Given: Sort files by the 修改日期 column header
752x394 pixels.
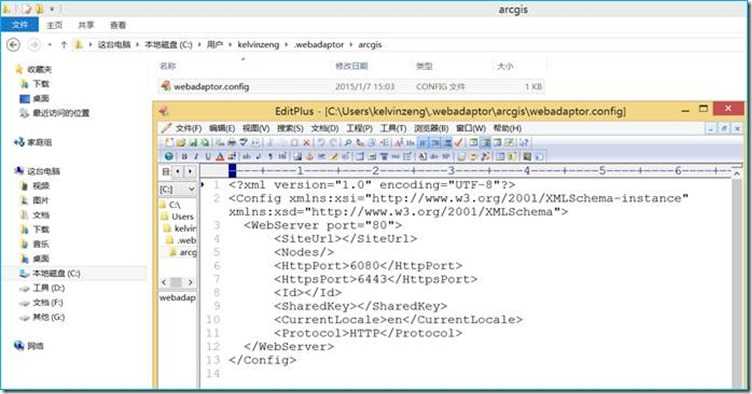Looking at the screenshot, I should (351, 66).
